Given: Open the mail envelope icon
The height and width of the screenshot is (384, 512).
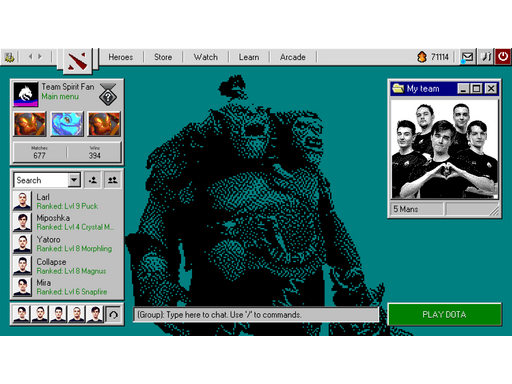Looking at the screenshot, I should coord(468,57).
